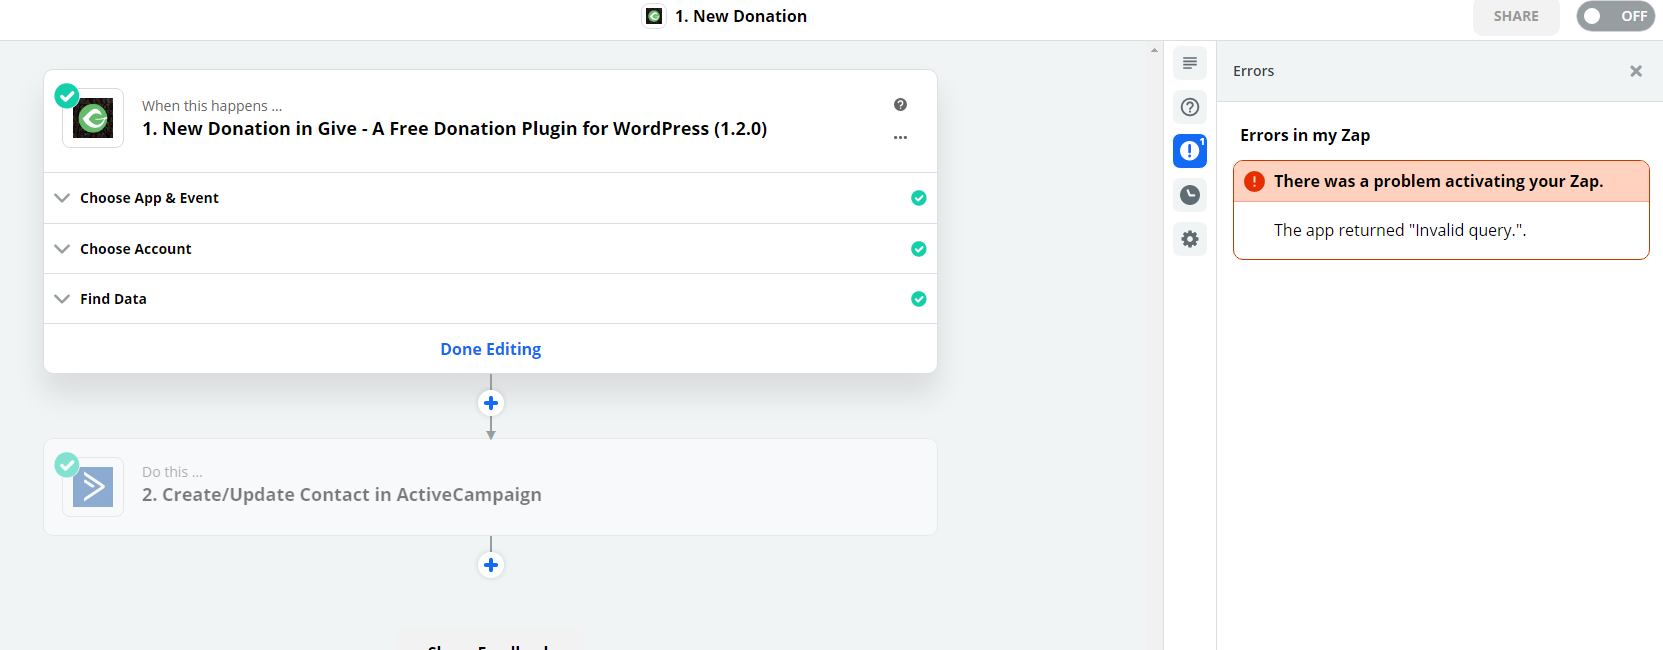Viewport: 1663px width, 650px height.
Task: Click the red error exclamation icon
Action: coord(1254,181)
